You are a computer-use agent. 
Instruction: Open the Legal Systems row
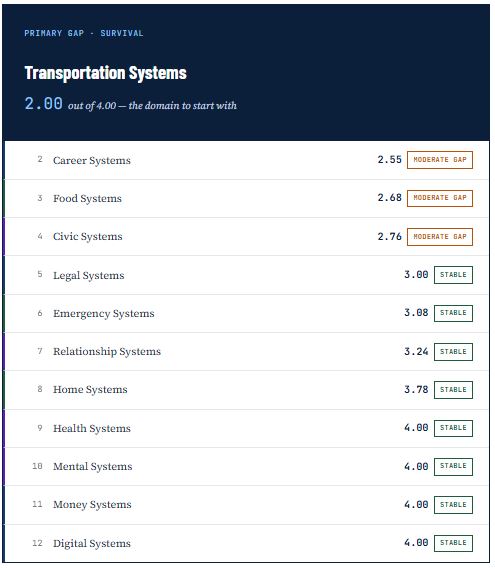pyautogui.click(x=247, y=275)
